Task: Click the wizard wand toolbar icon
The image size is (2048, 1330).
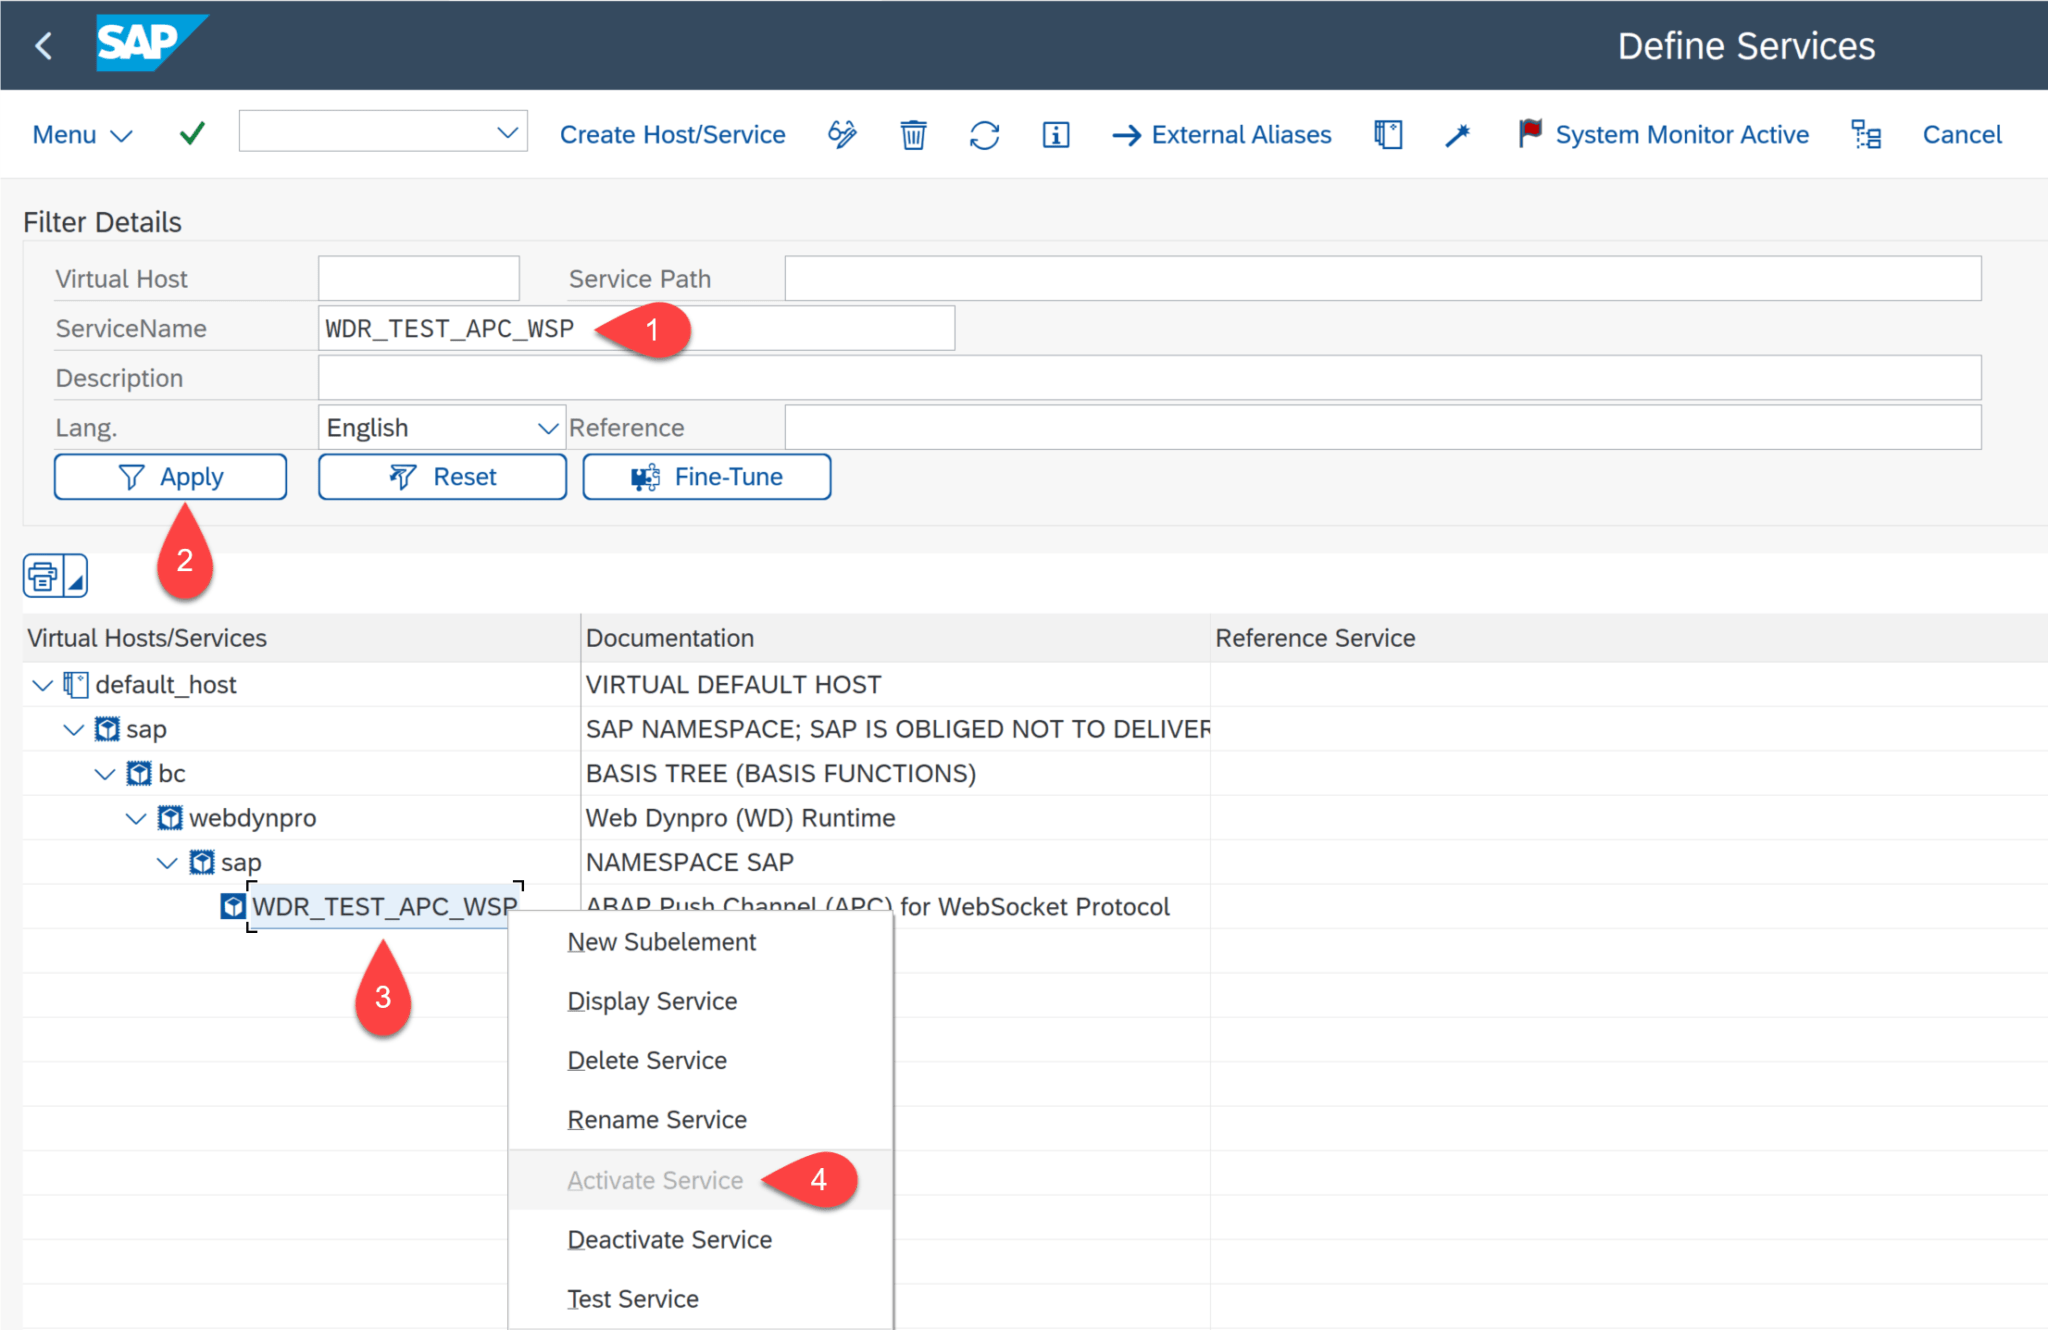Action: click(x=1457, y=134)
